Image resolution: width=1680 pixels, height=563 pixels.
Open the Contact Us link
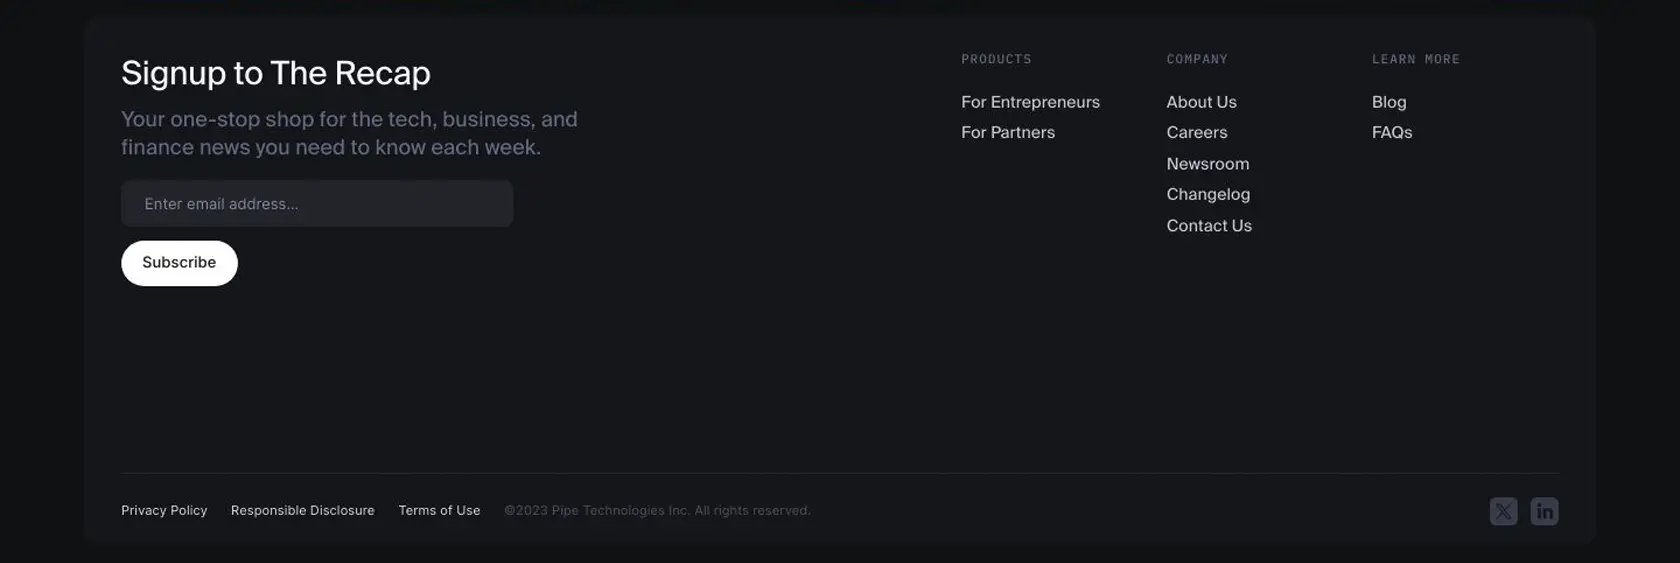pos(1209,226)
